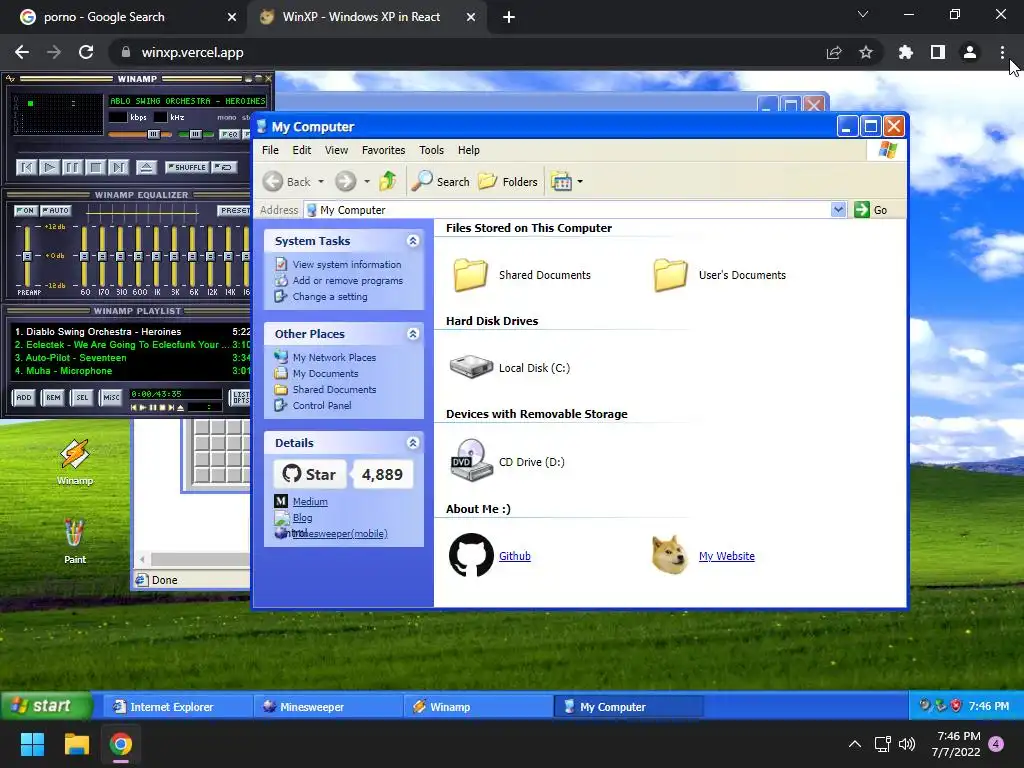The image size is (1024, 768).
Task: Click View system information
Action: 347,264
